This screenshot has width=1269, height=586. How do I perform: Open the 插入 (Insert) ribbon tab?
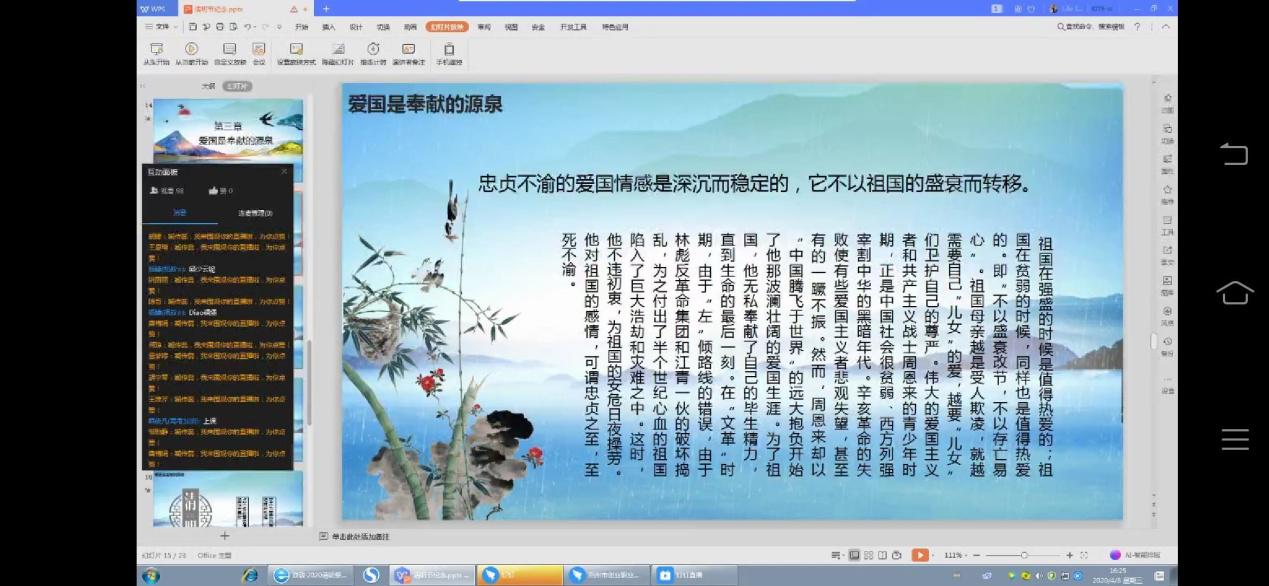coord(328,27)
